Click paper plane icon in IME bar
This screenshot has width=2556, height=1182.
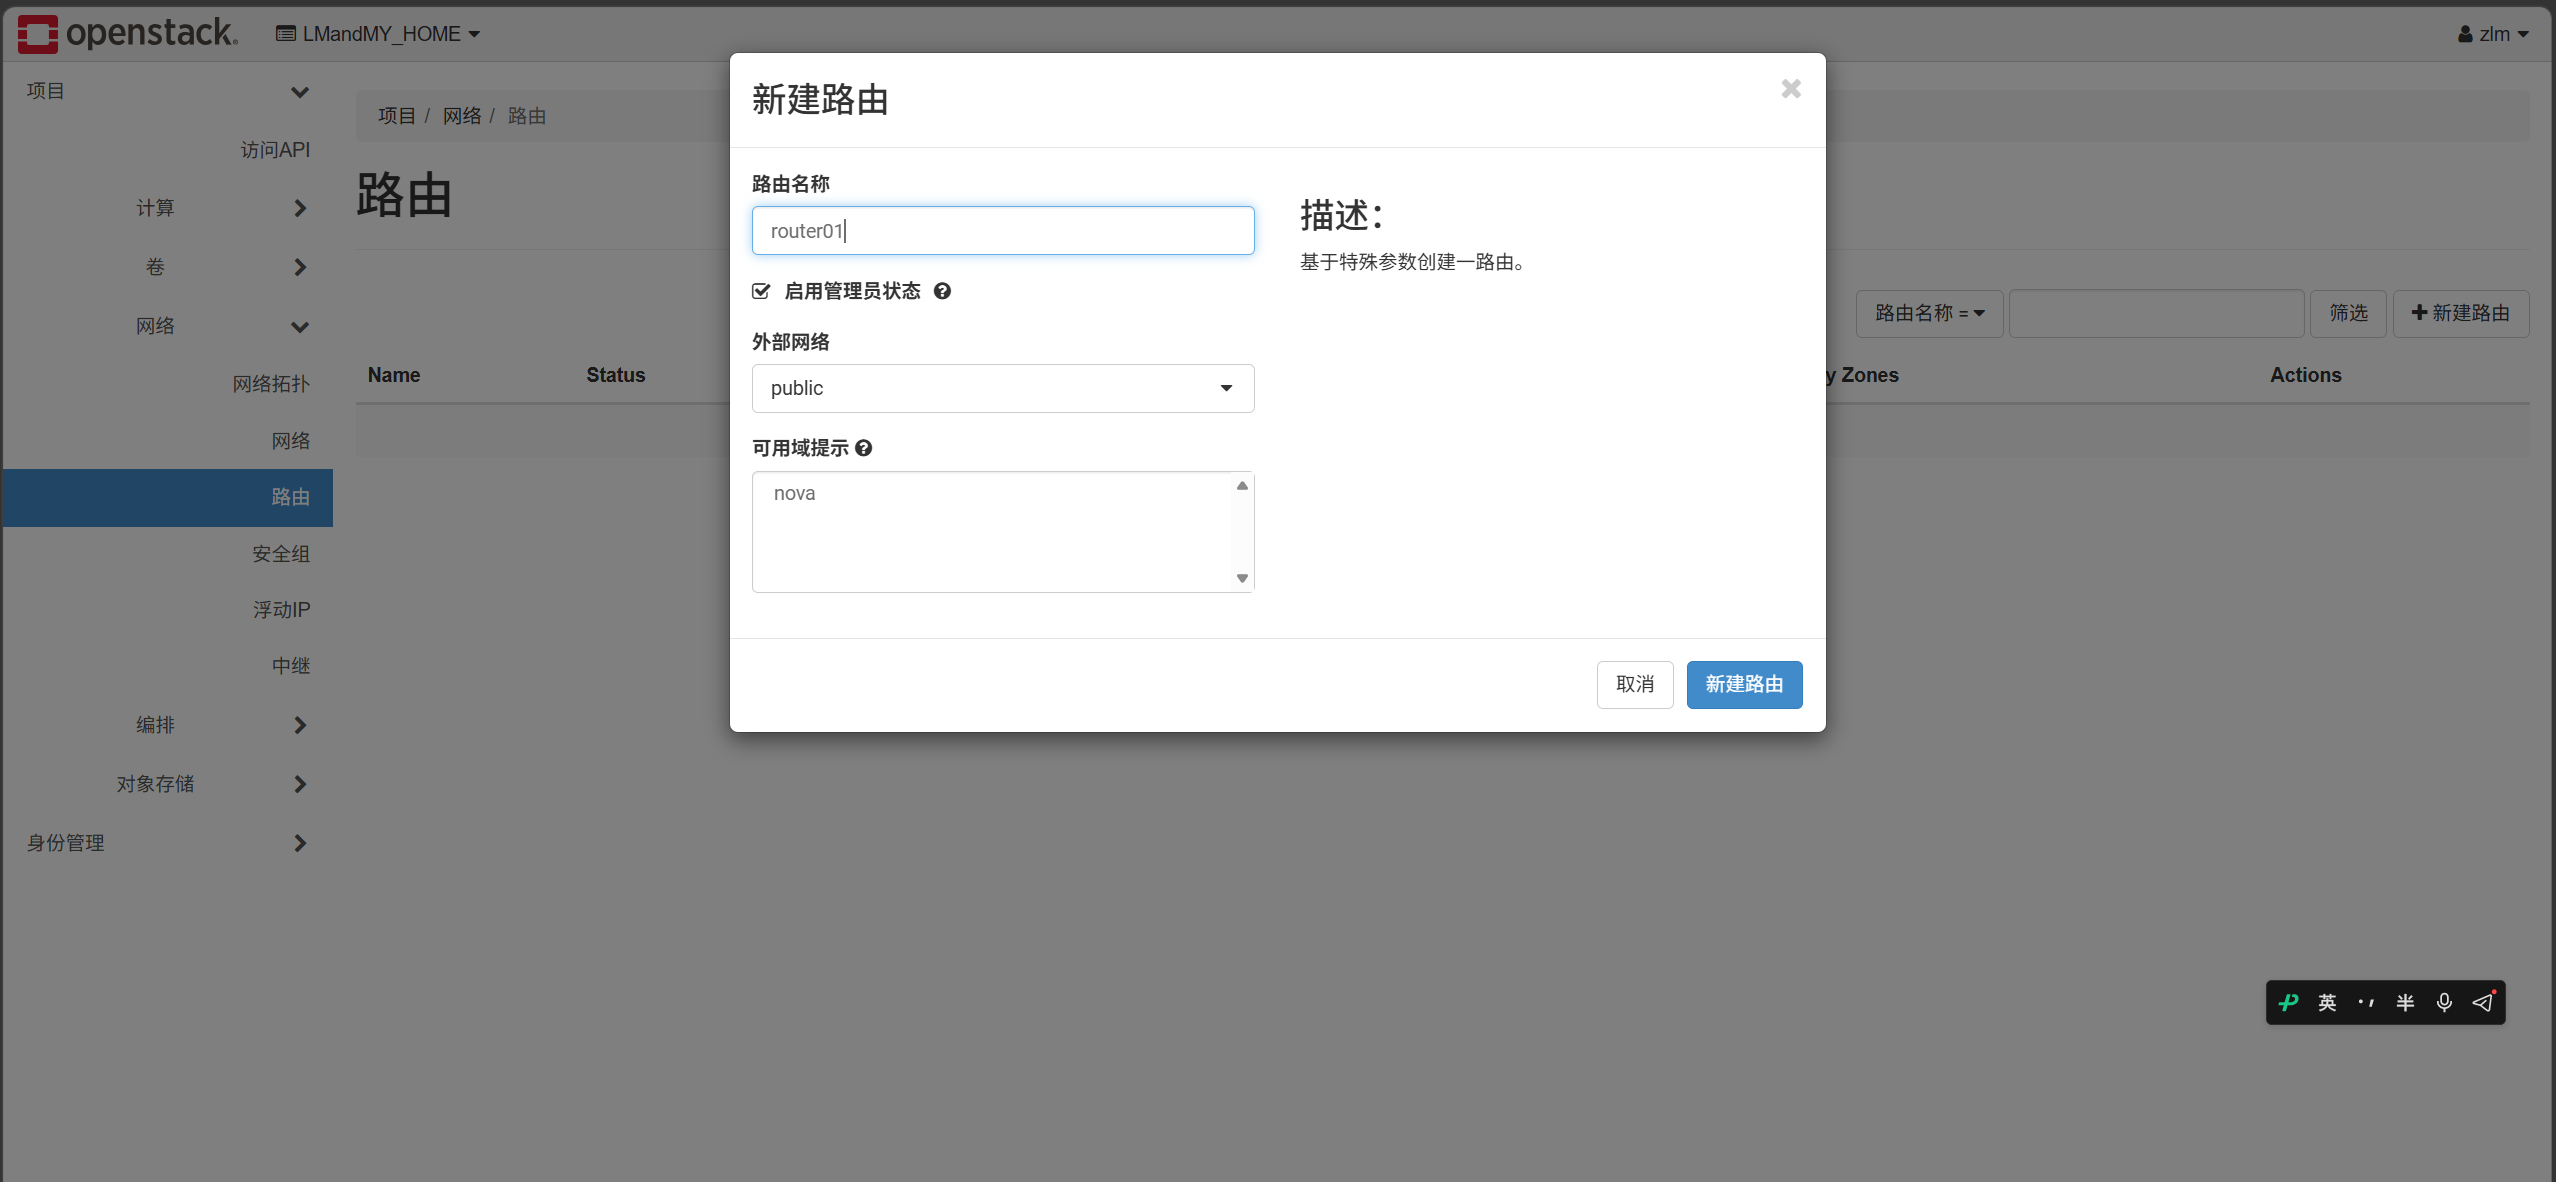point(2483,1002)
